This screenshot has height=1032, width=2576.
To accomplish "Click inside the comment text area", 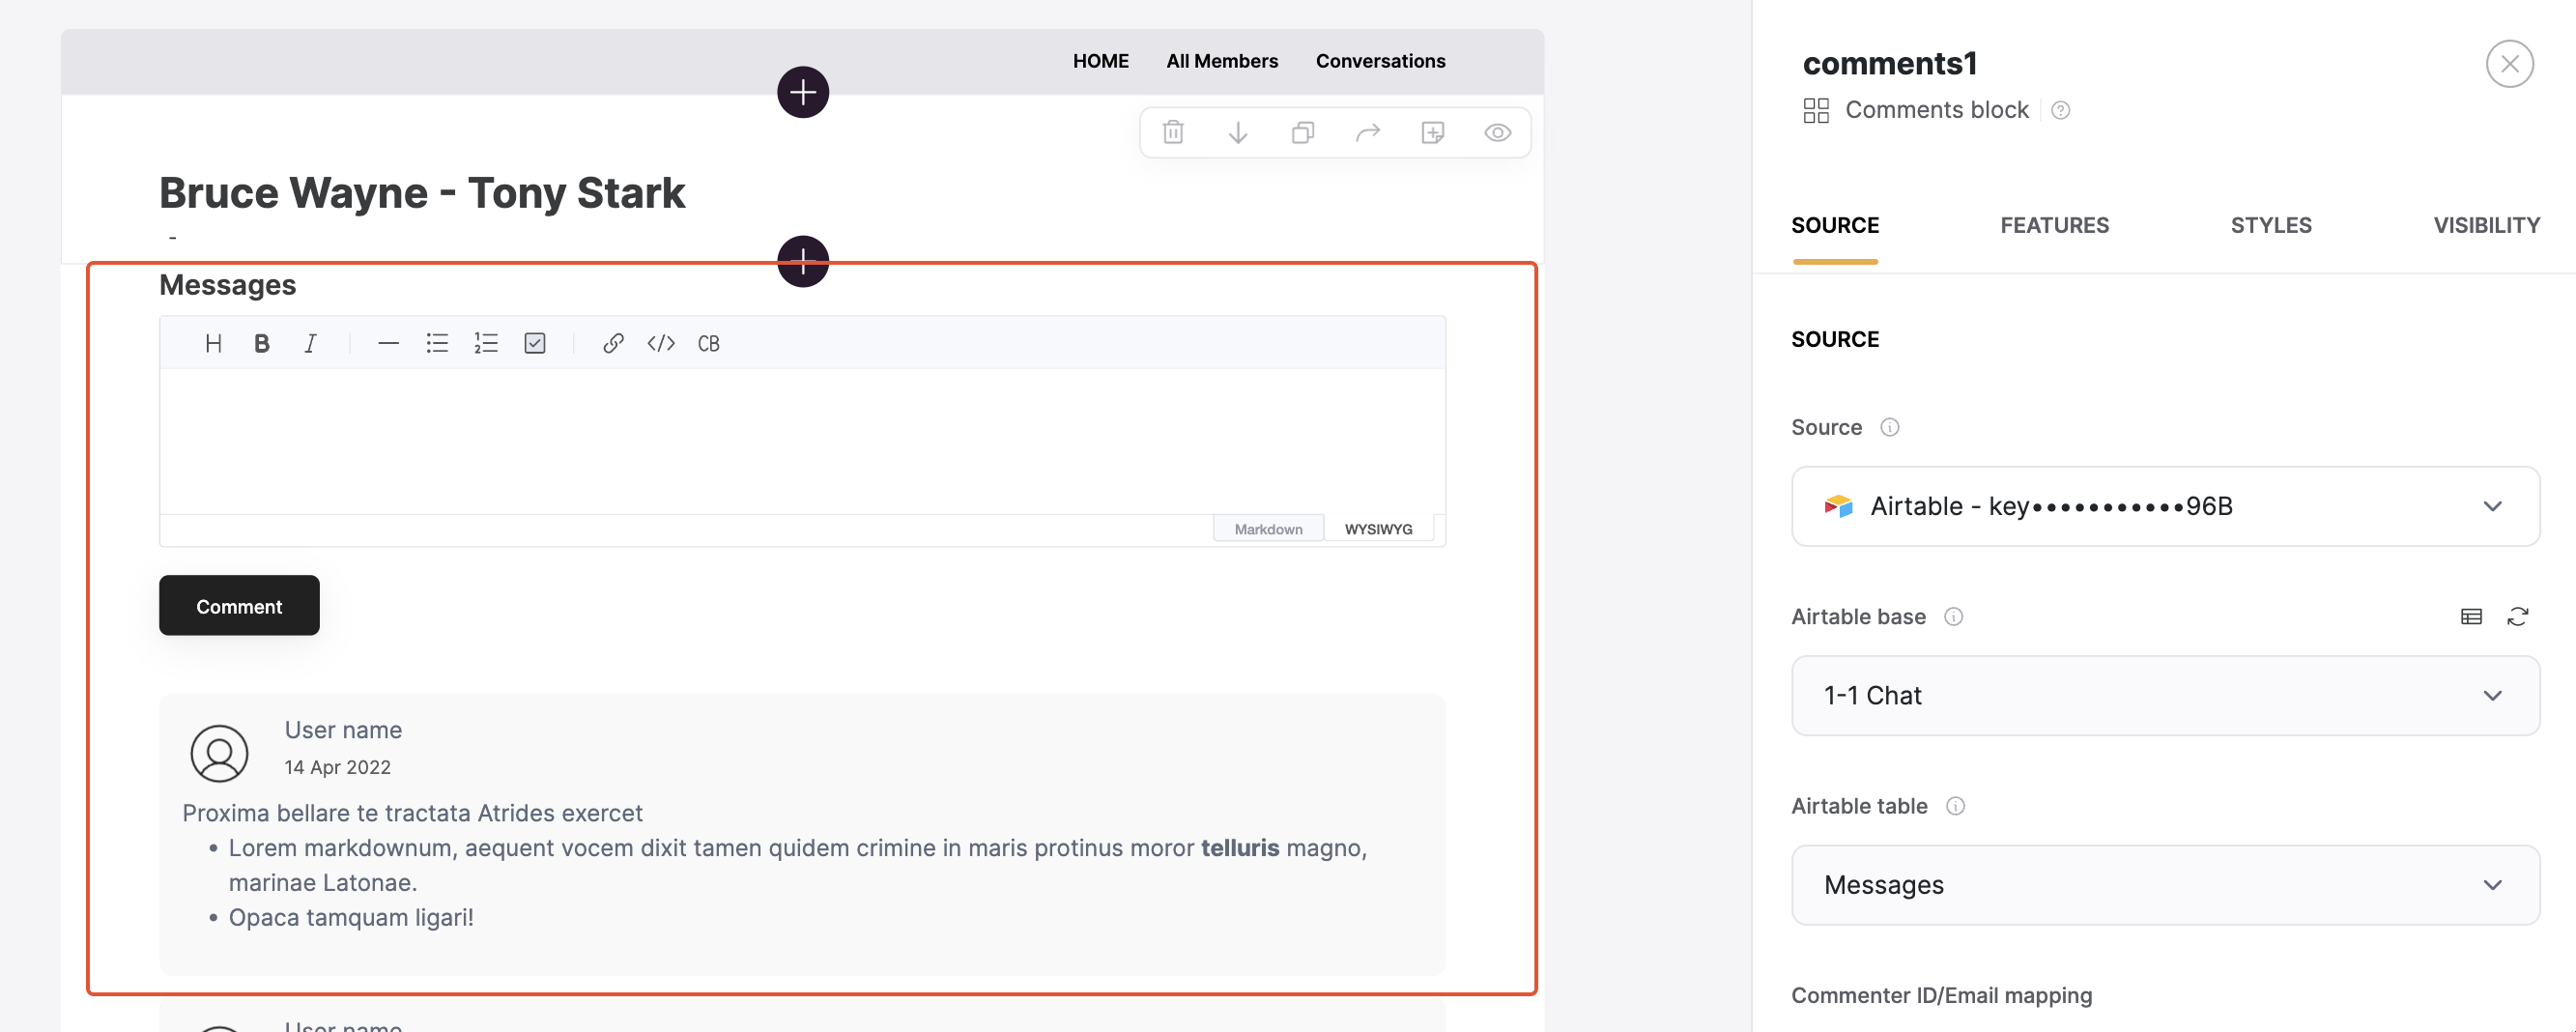I will [x=802, y=440].
